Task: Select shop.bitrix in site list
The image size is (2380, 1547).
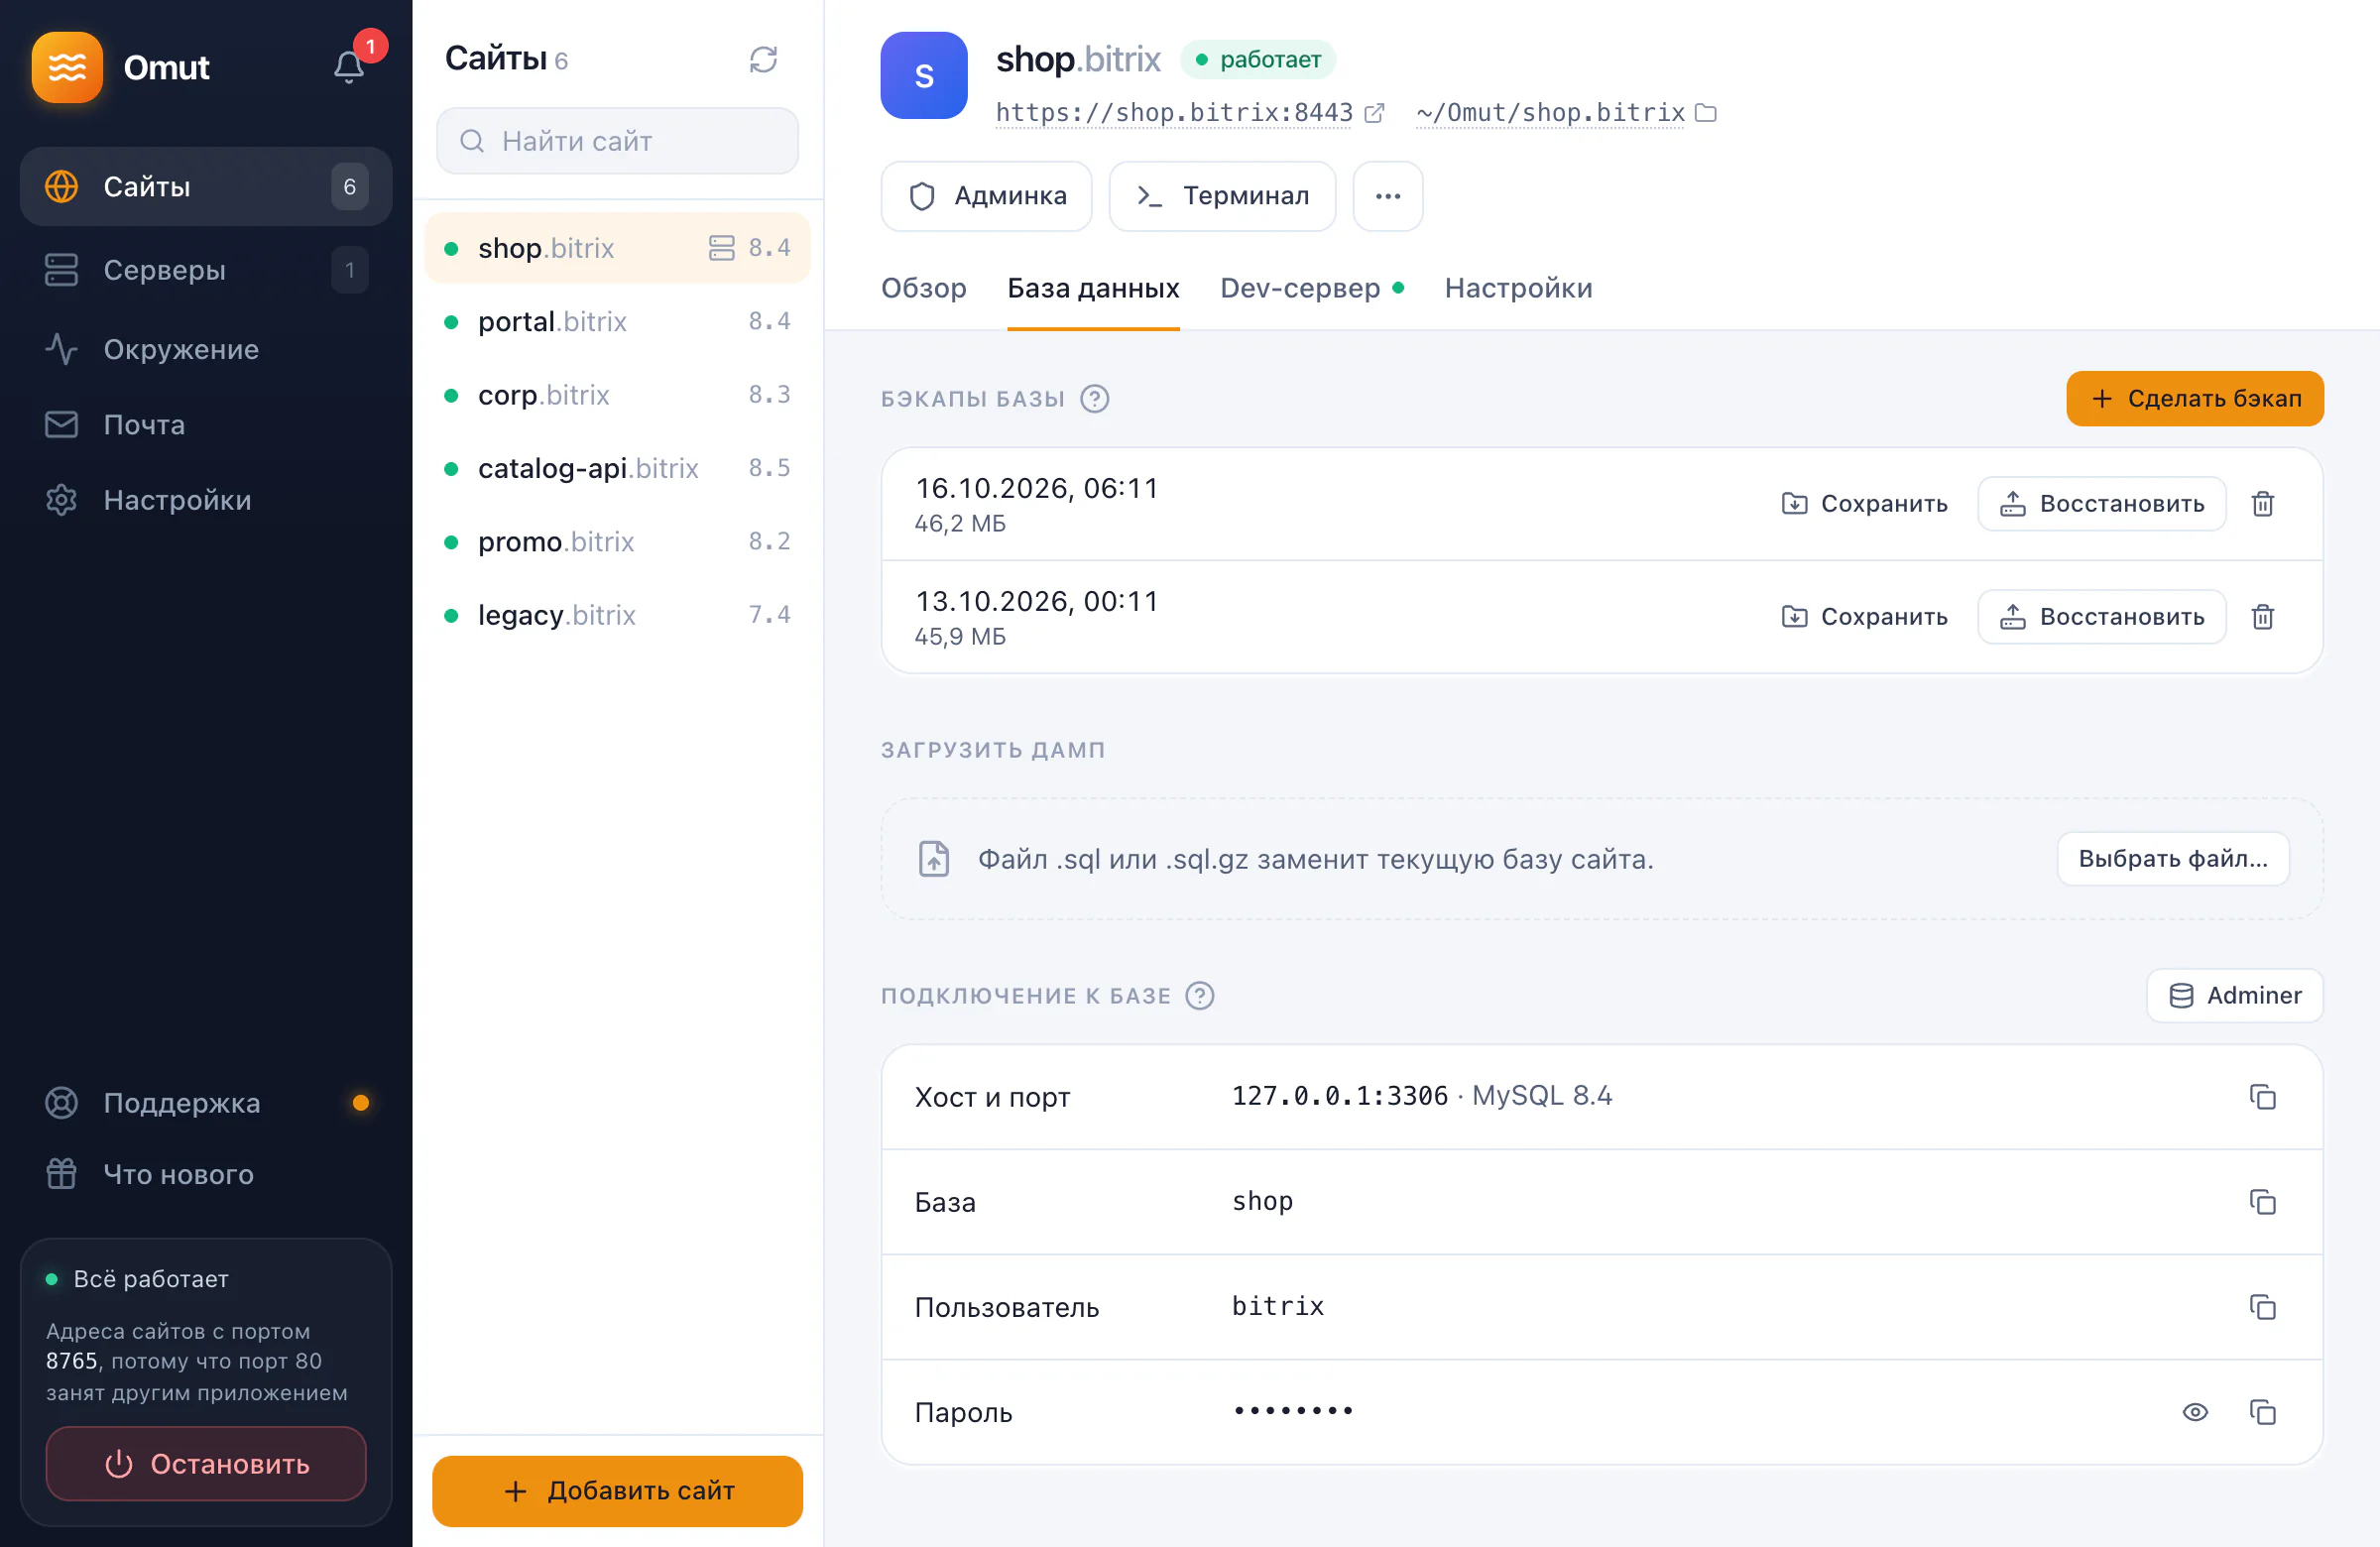Action: [x=617, y=248]
